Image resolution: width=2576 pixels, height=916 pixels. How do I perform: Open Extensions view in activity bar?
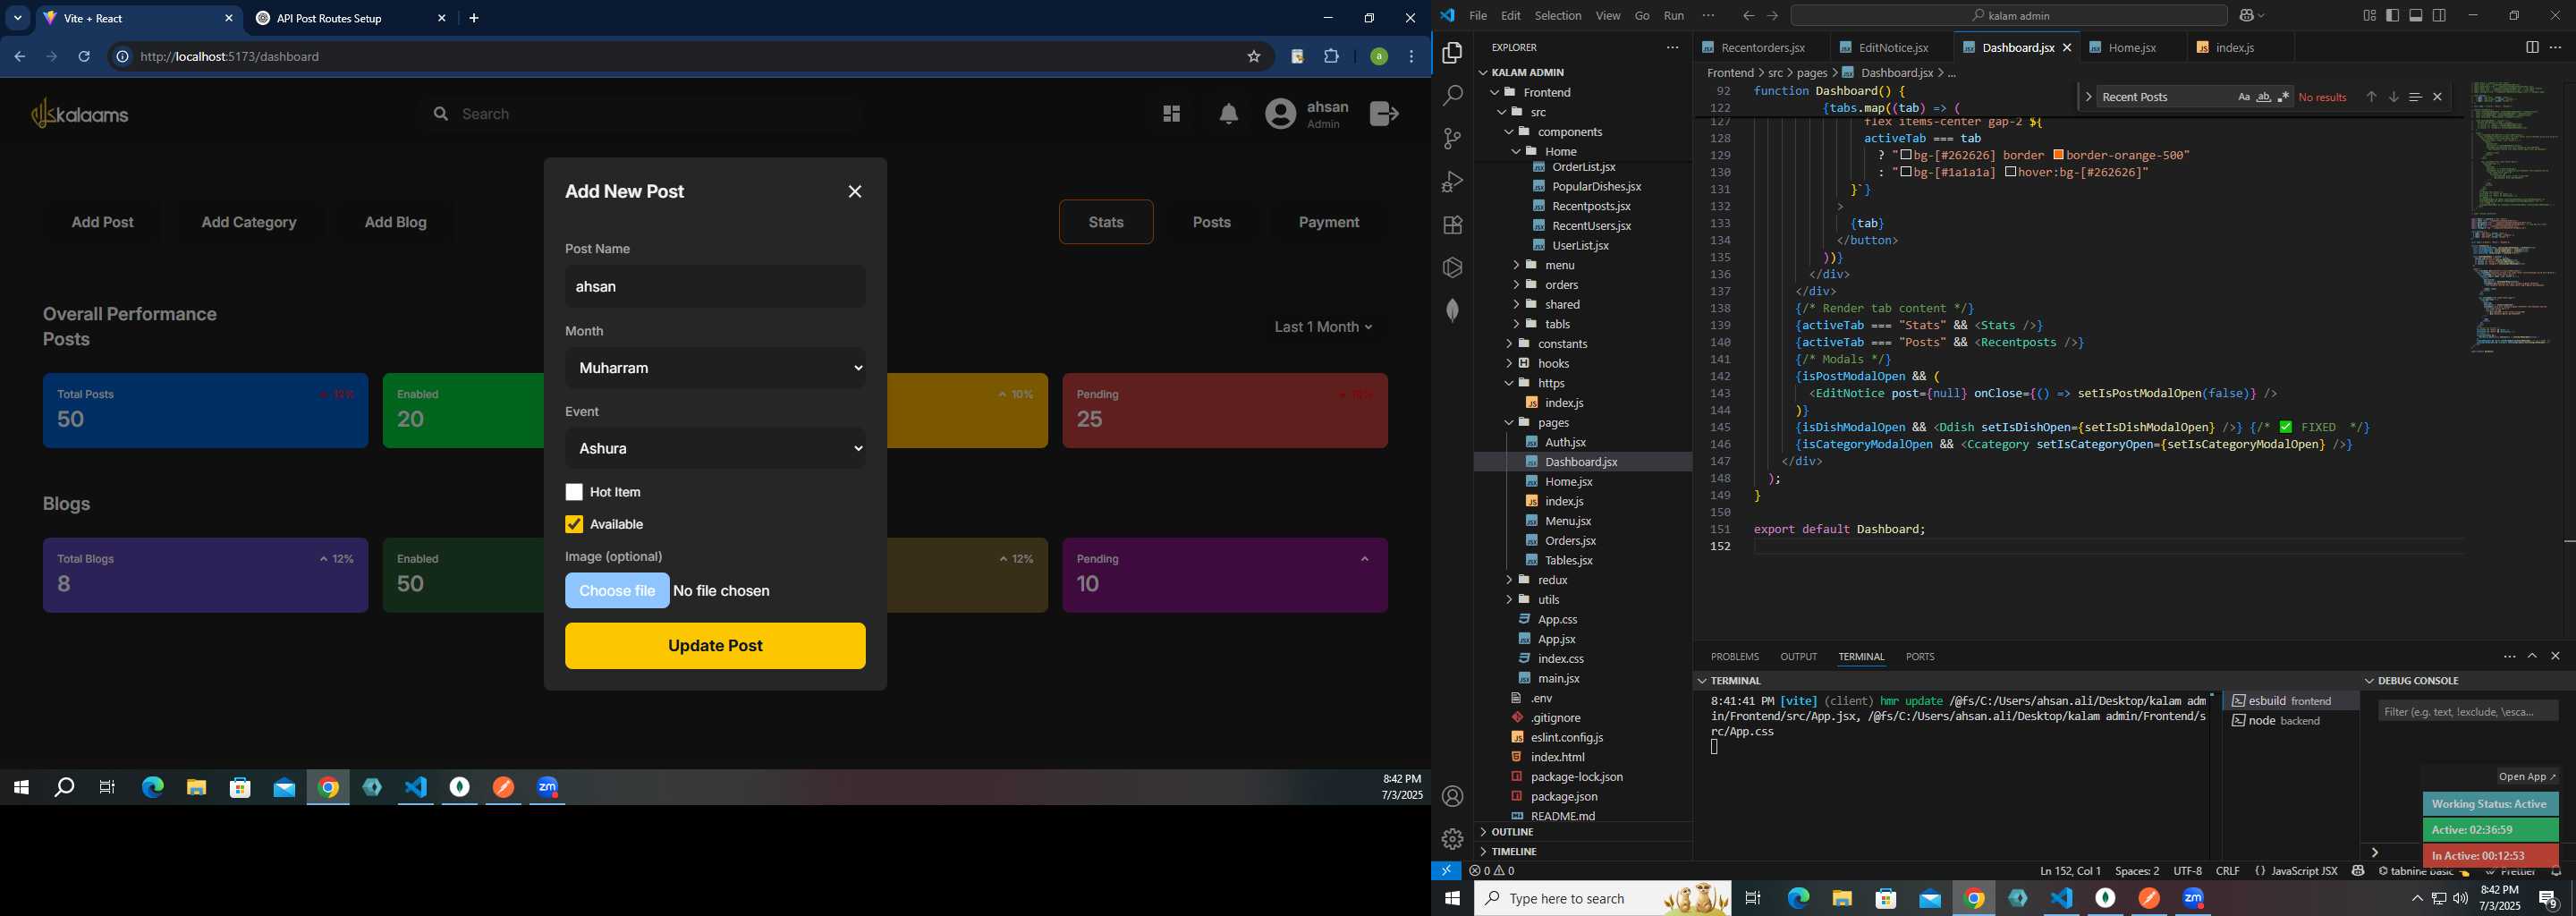coord(1452,225)
